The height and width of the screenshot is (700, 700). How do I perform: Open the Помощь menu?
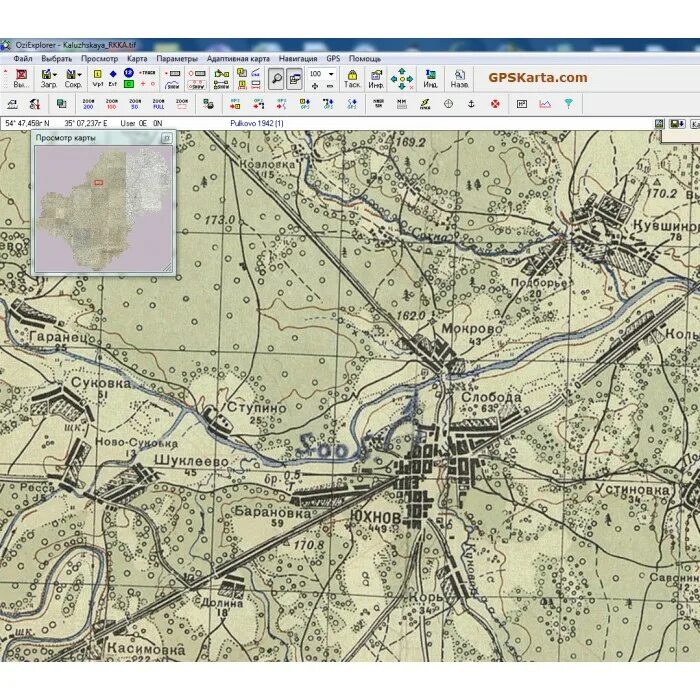pyautogui.click(x=365, y=58)
